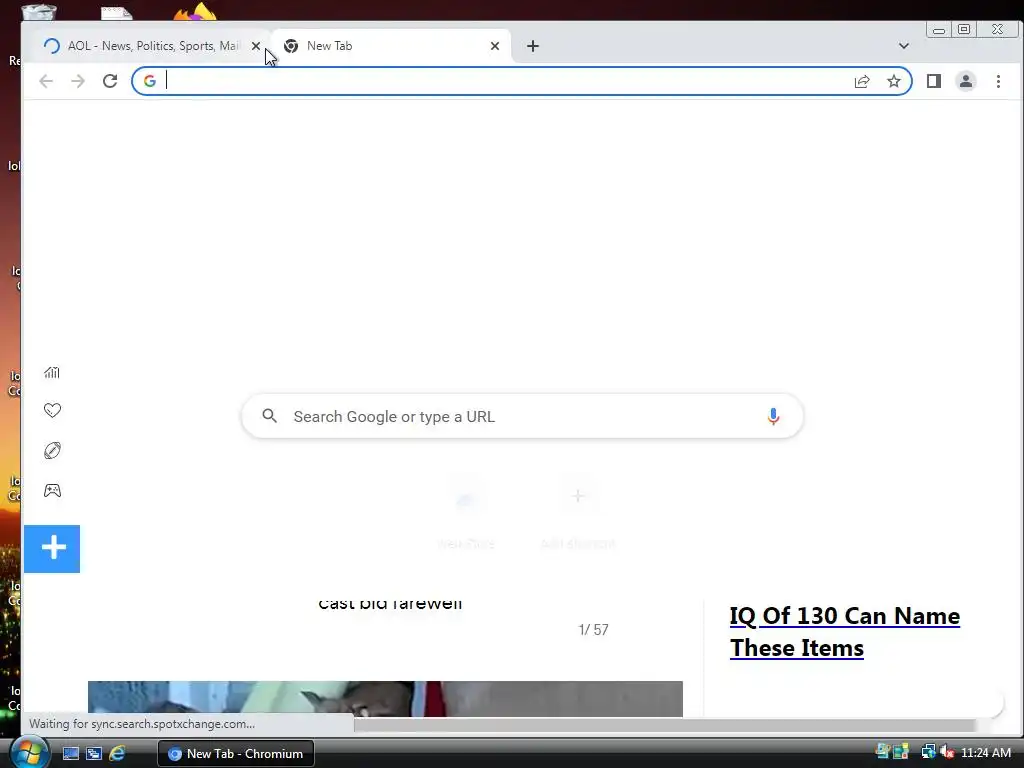Share this page icon
1024x768 pixels.
click(862, 81)
